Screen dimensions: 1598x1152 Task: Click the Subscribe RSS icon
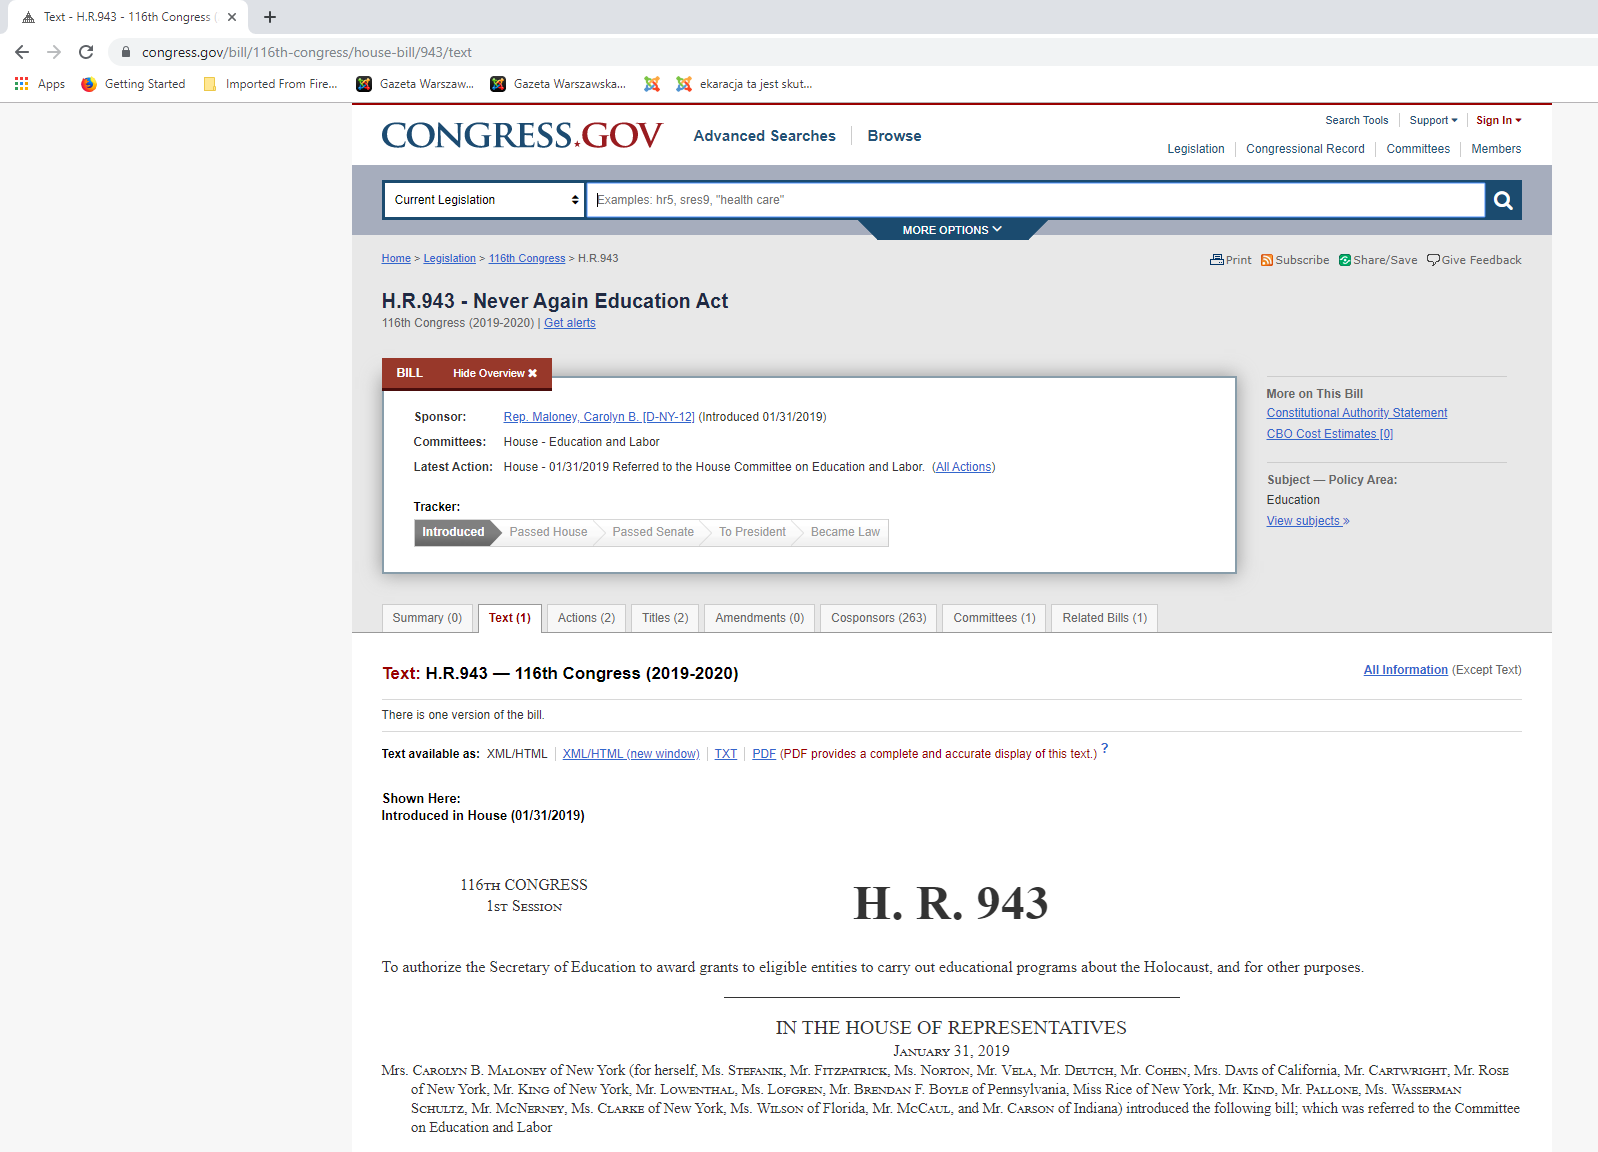1267,260
